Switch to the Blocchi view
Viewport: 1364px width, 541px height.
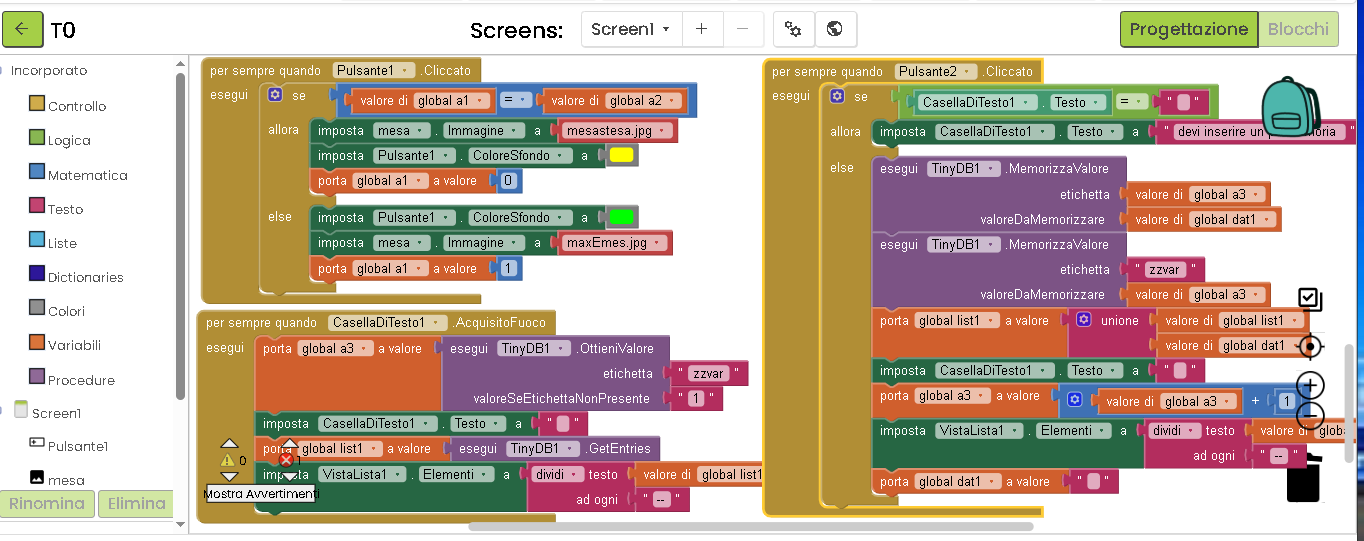[1298, 29]
